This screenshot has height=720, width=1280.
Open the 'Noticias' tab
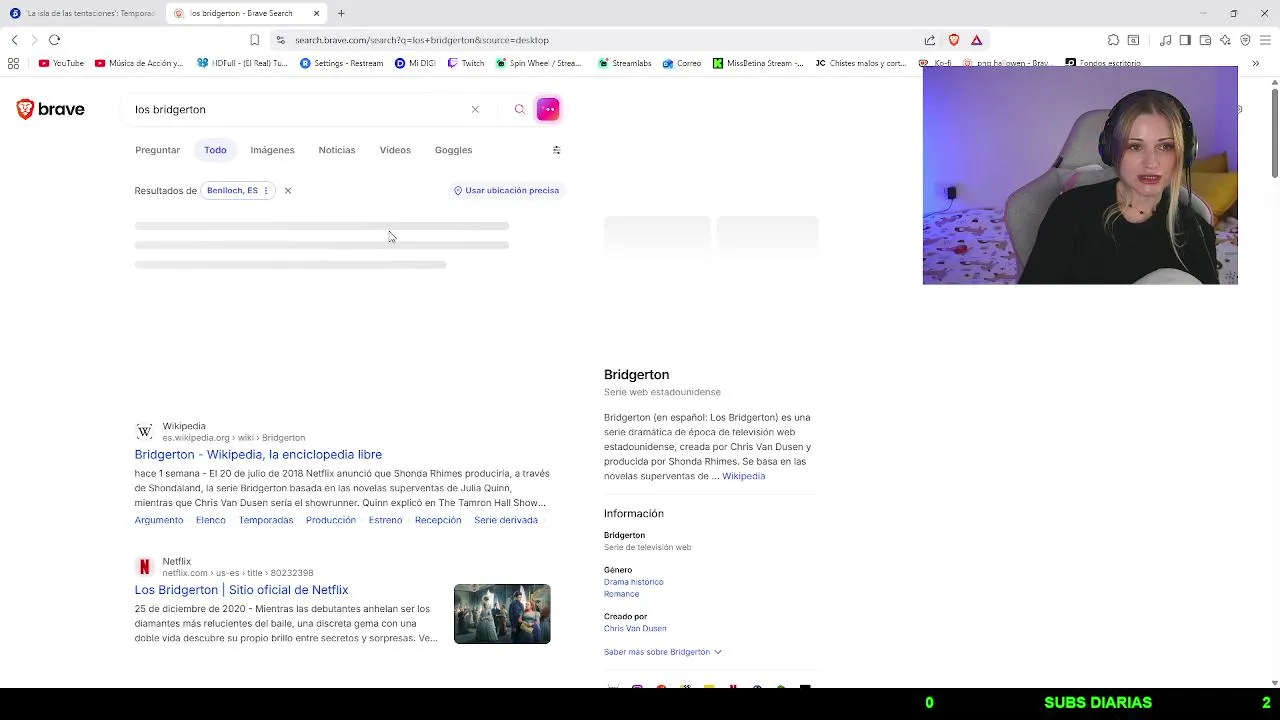(337, 150)
